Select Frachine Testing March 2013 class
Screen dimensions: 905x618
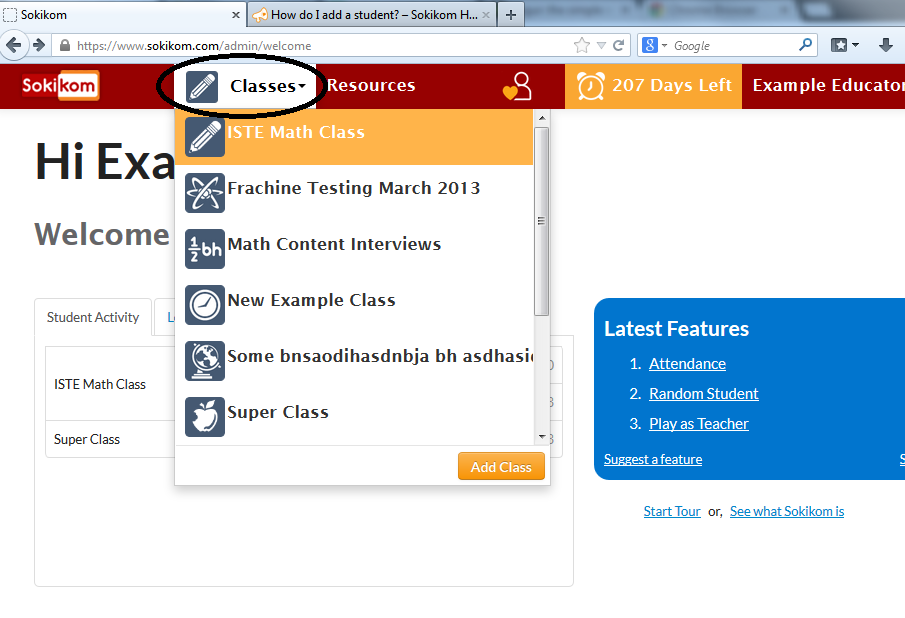[x=354, y=193]
